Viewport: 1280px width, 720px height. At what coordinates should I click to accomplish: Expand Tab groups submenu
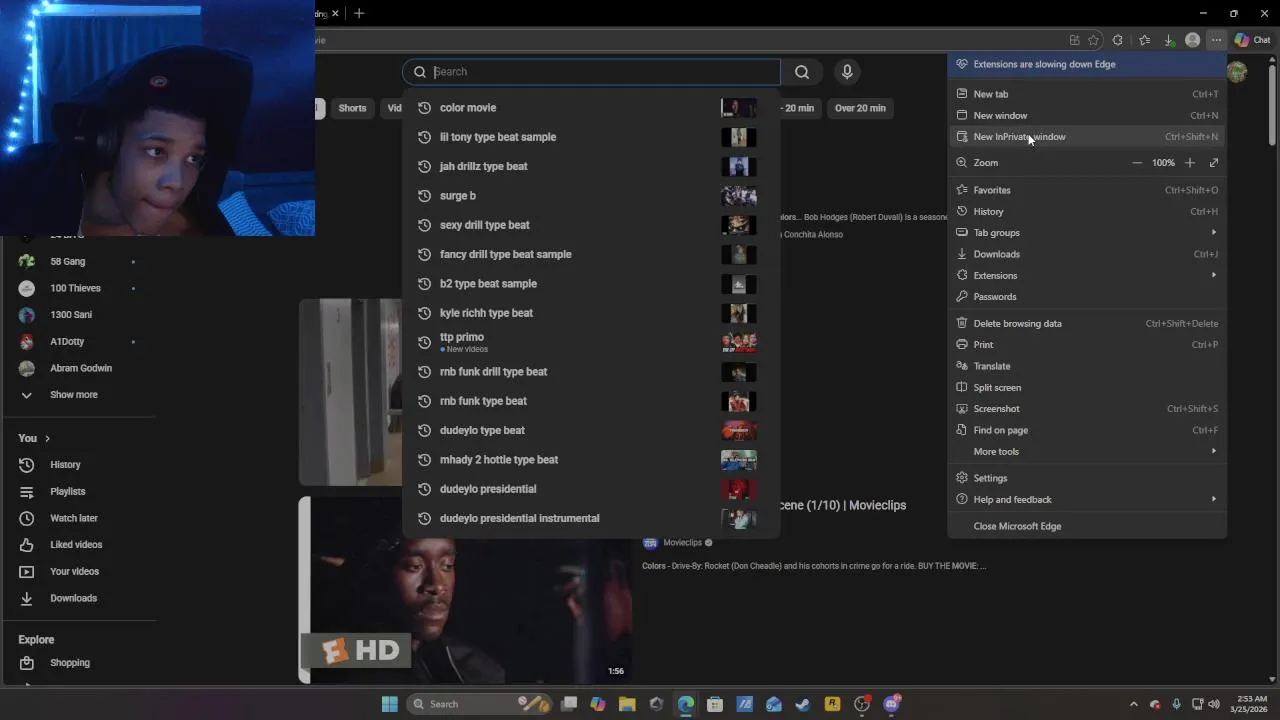1087,233
